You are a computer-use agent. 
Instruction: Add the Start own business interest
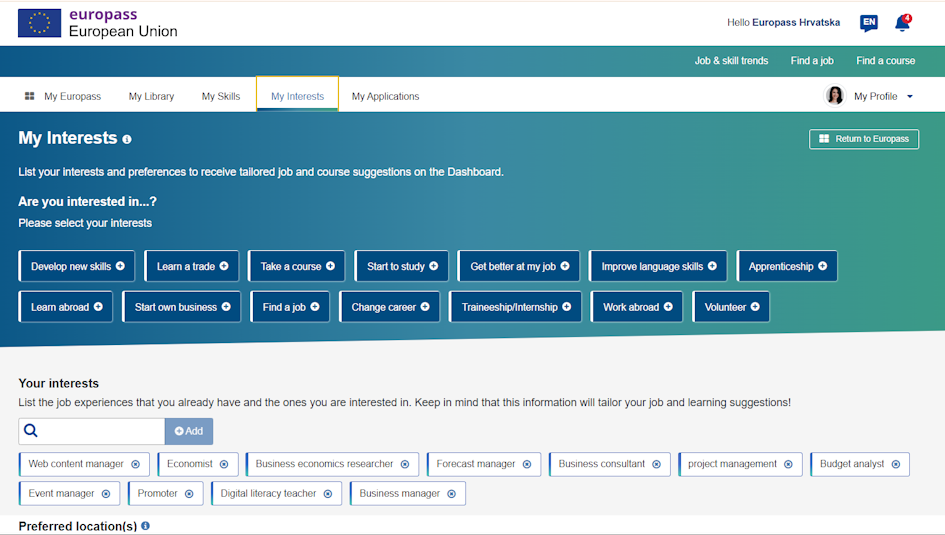click(181, 307)
